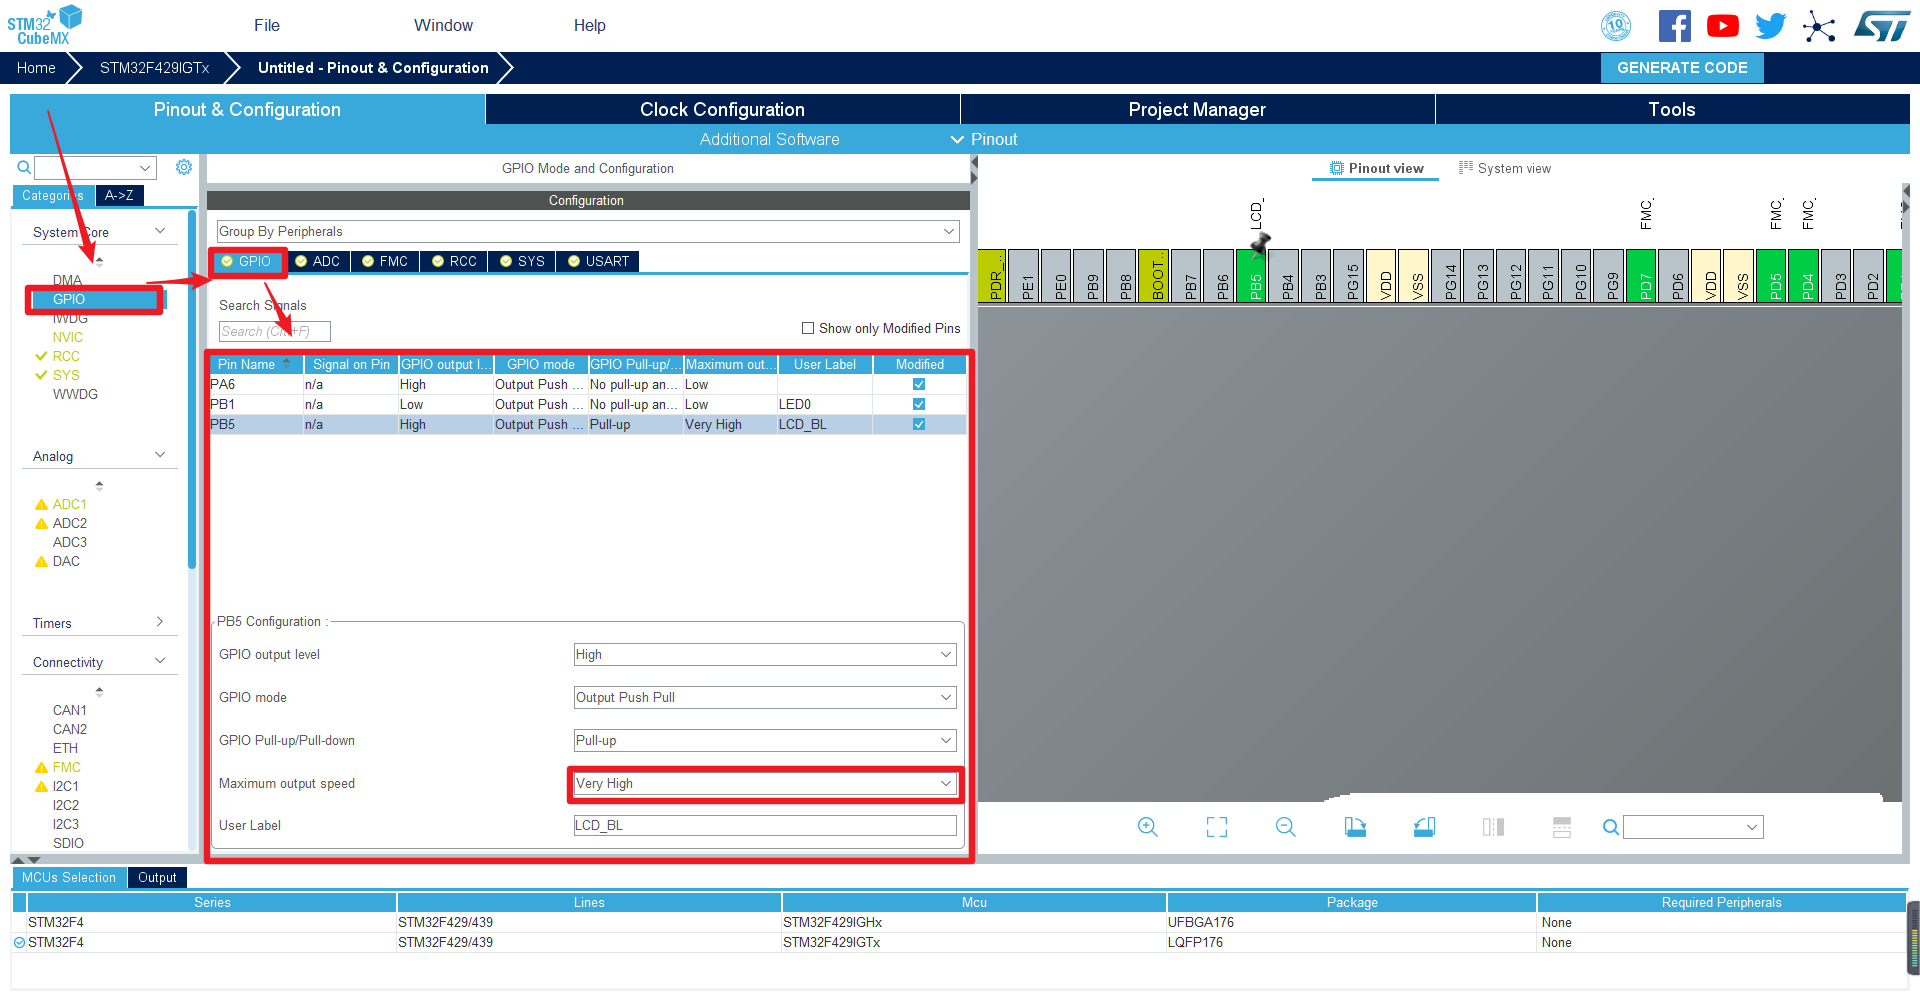Open the Output tab

pos(157,877)
